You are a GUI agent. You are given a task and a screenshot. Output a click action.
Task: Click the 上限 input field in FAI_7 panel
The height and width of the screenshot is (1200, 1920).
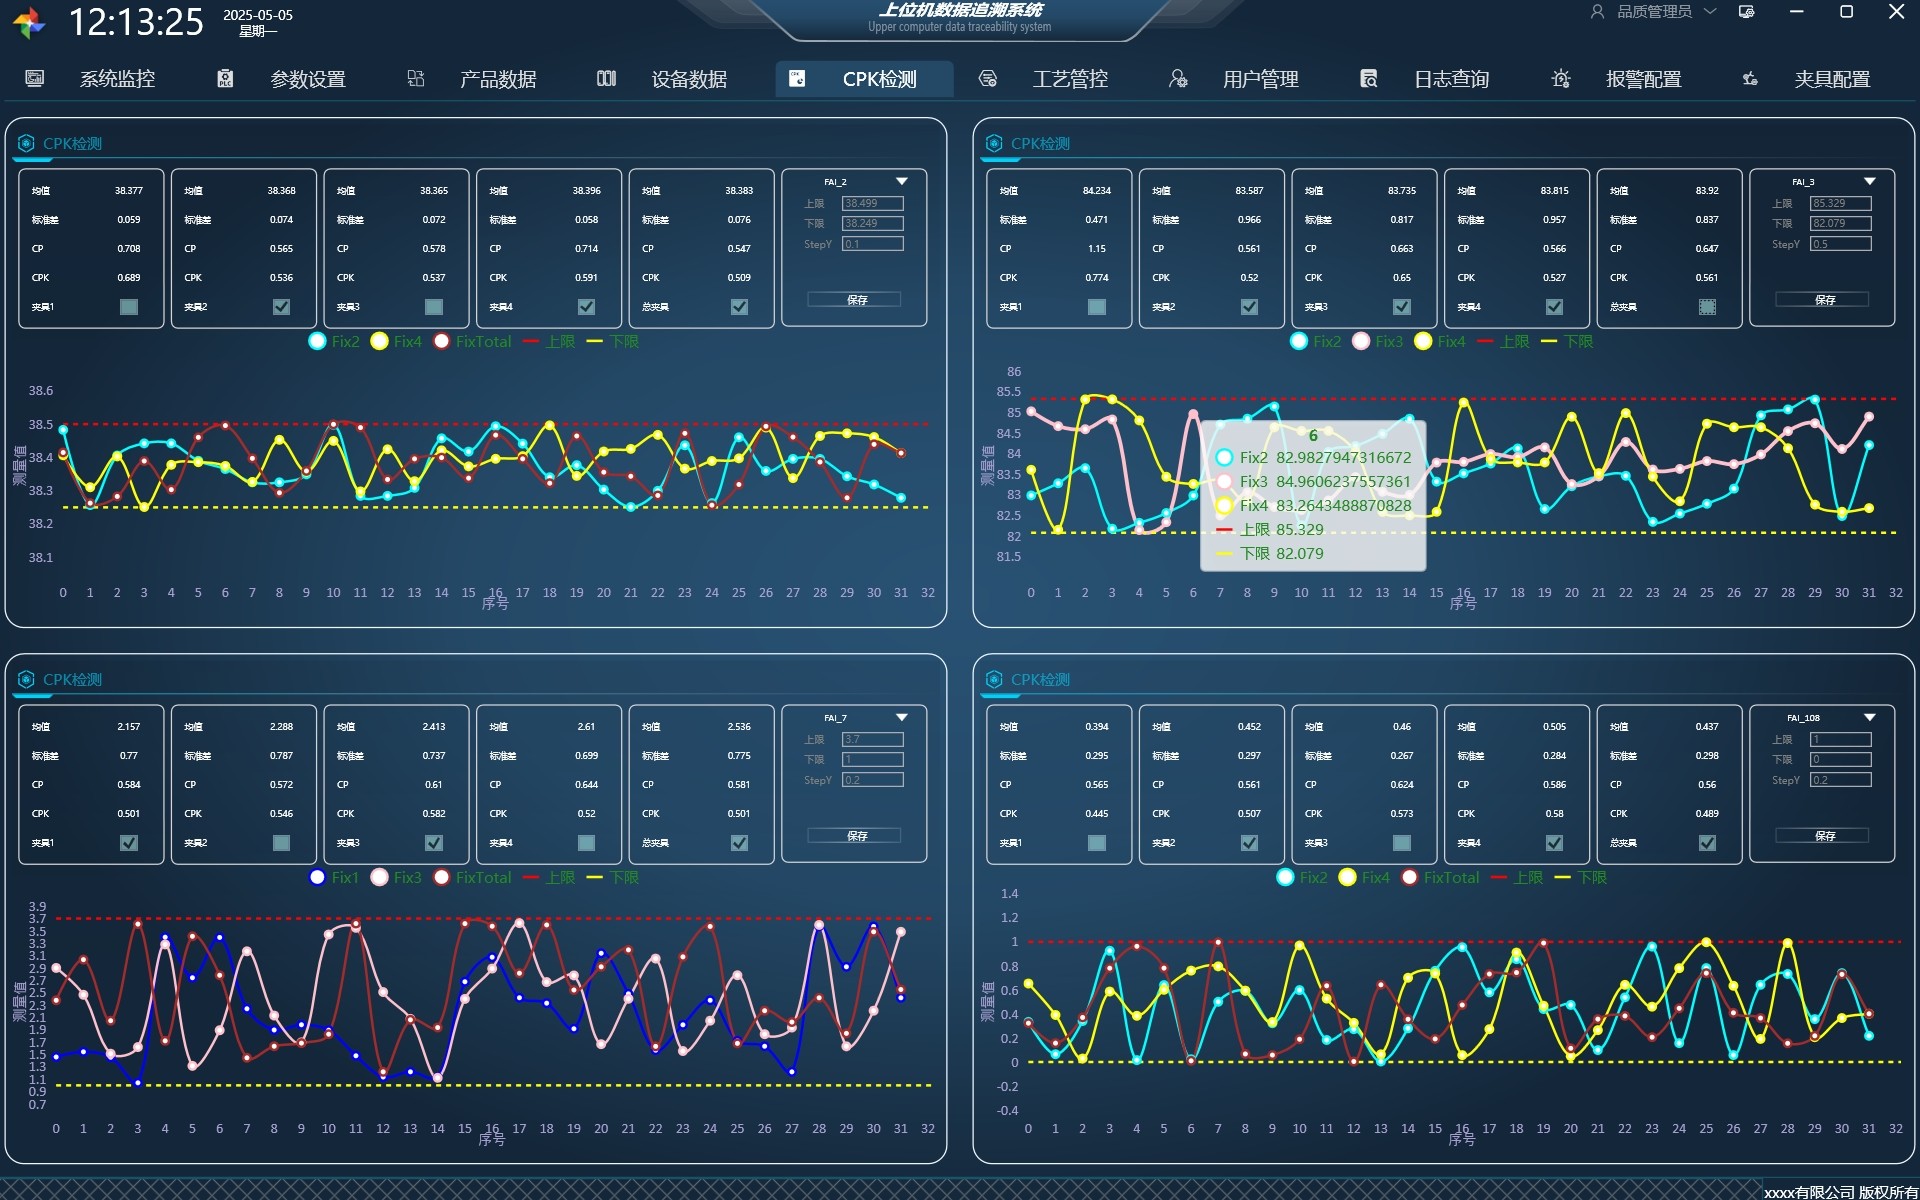872,739
